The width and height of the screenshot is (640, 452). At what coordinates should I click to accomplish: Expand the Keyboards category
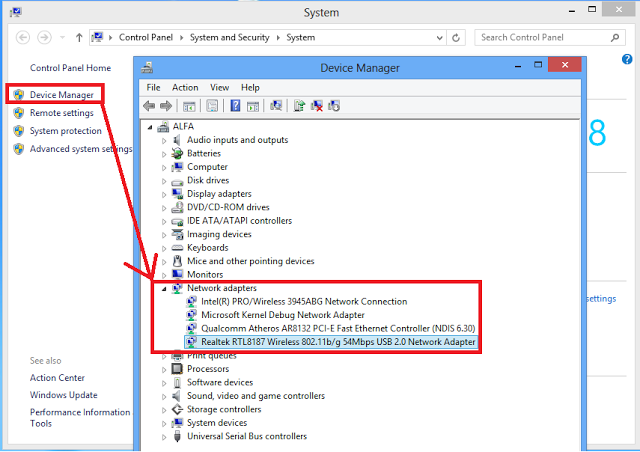point(164,249)
